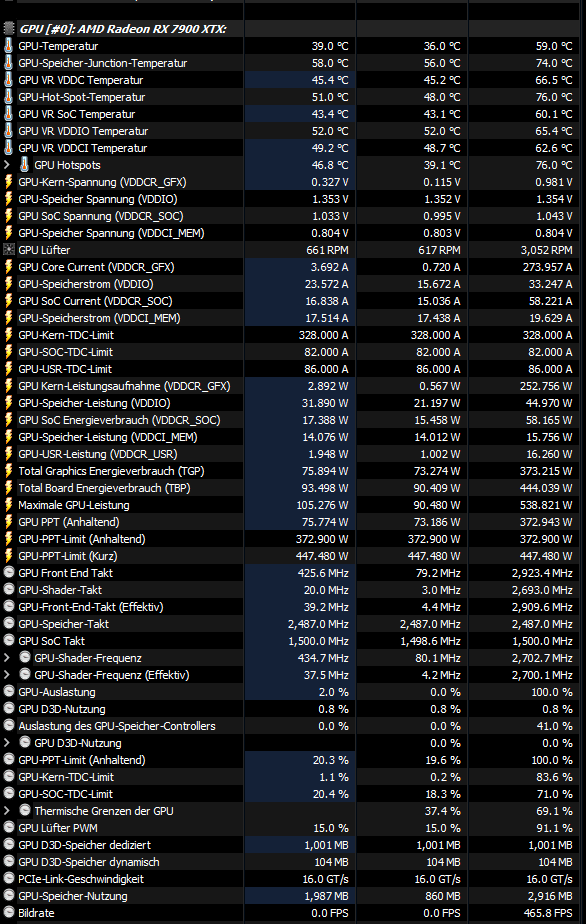The height and width of the screenshot is (924, 586).
Task: Click the fan icon beside GPU Lüfter
Action: (x=8, y=250)
